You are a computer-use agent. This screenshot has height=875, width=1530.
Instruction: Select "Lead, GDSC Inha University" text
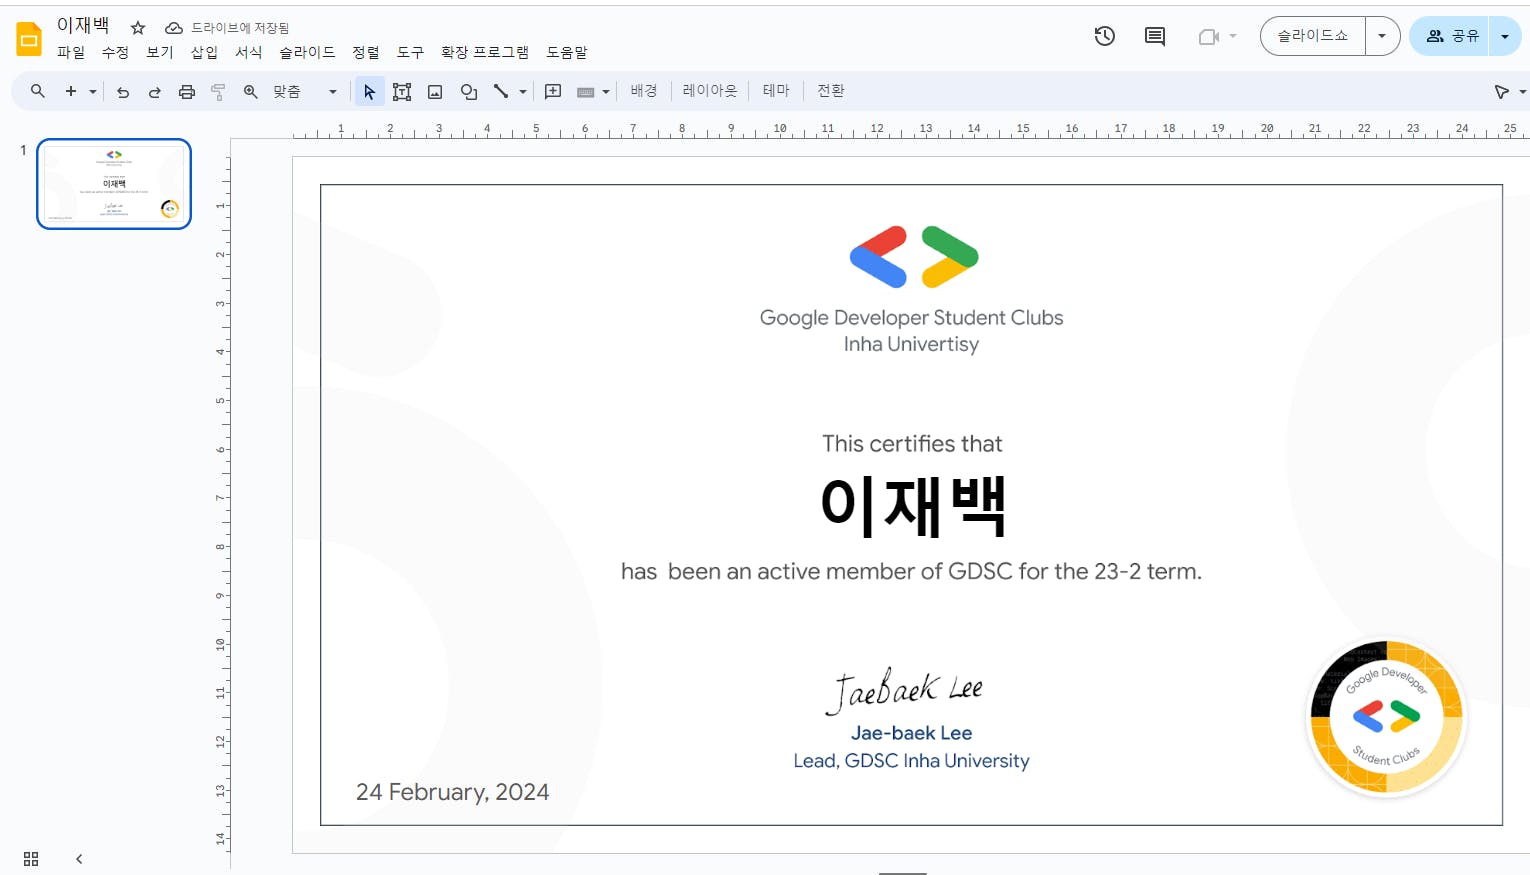click(x=911, y=761)
